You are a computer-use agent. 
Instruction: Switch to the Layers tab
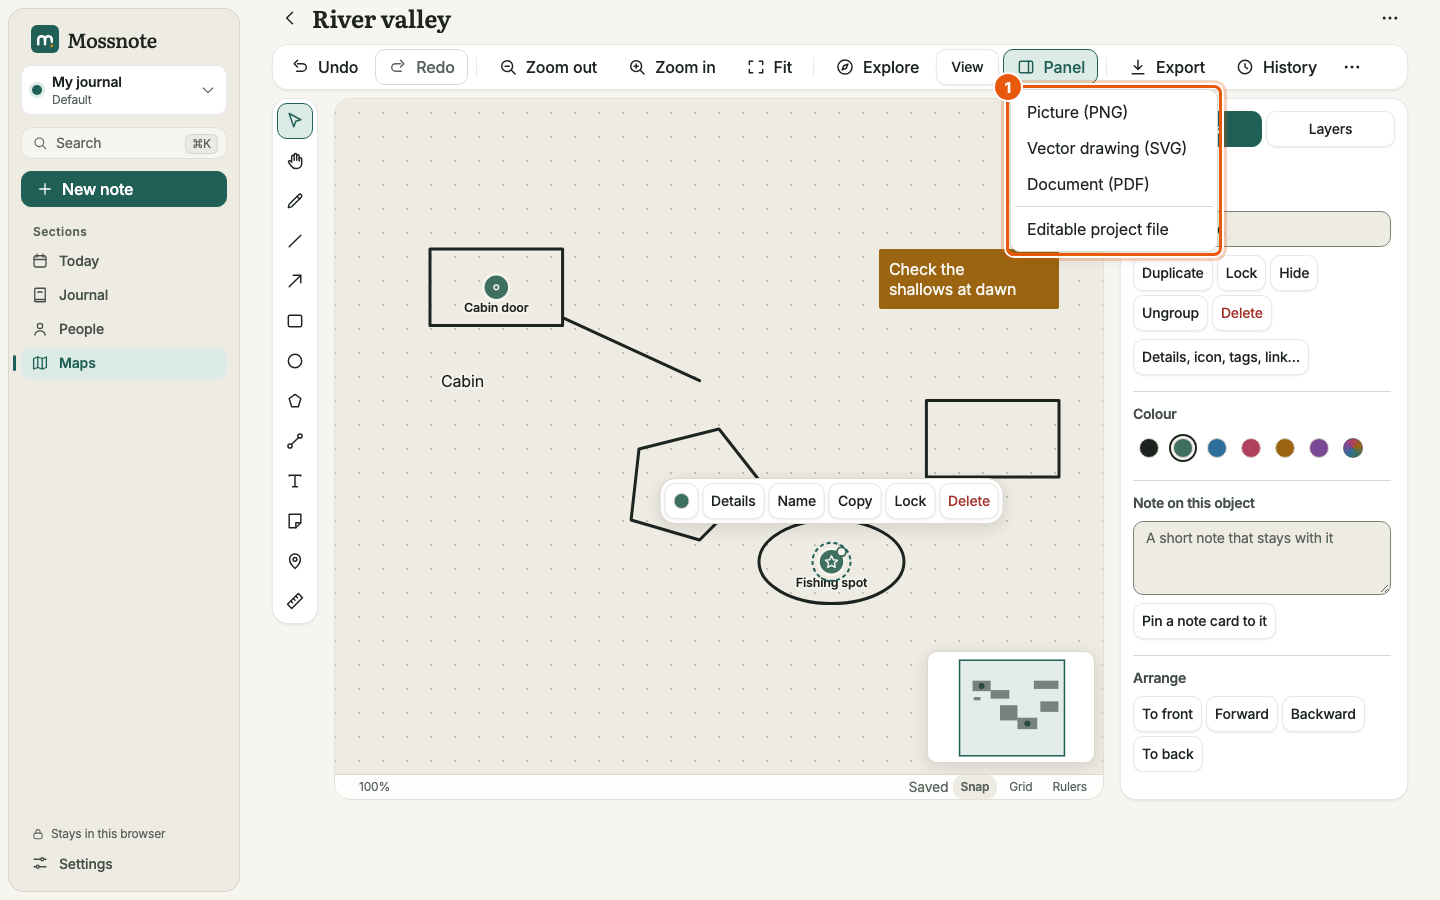click(x=1330, y=129)
